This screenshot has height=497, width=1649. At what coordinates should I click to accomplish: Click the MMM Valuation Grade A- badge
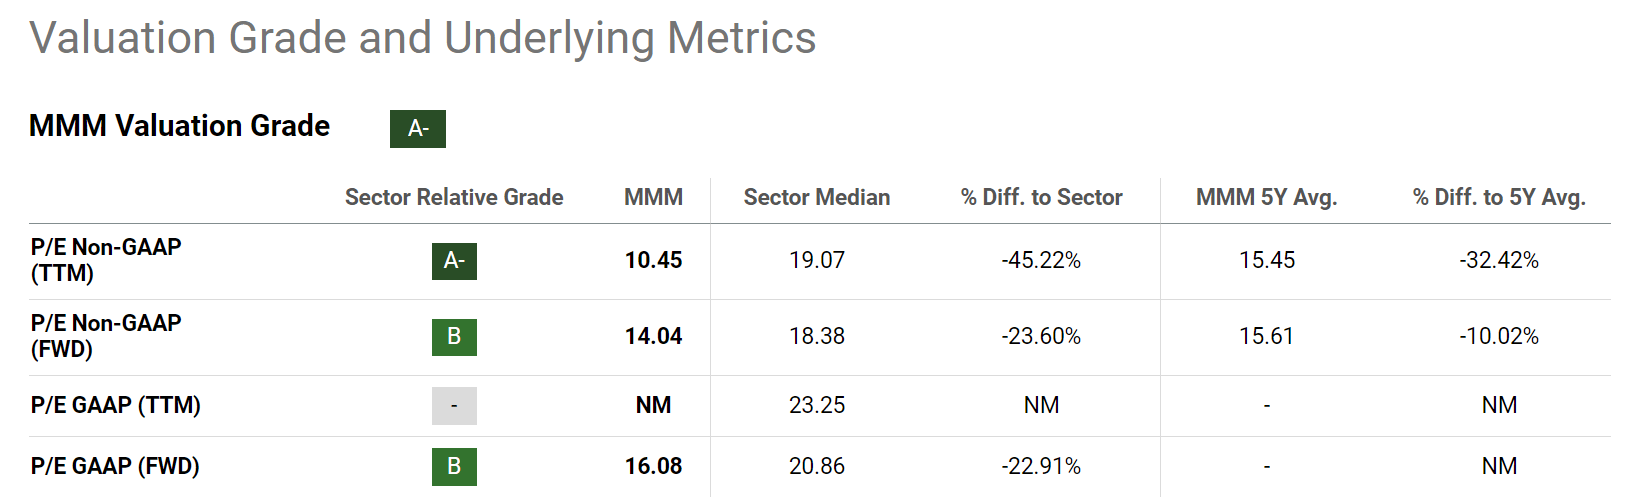tap(417, 129)
